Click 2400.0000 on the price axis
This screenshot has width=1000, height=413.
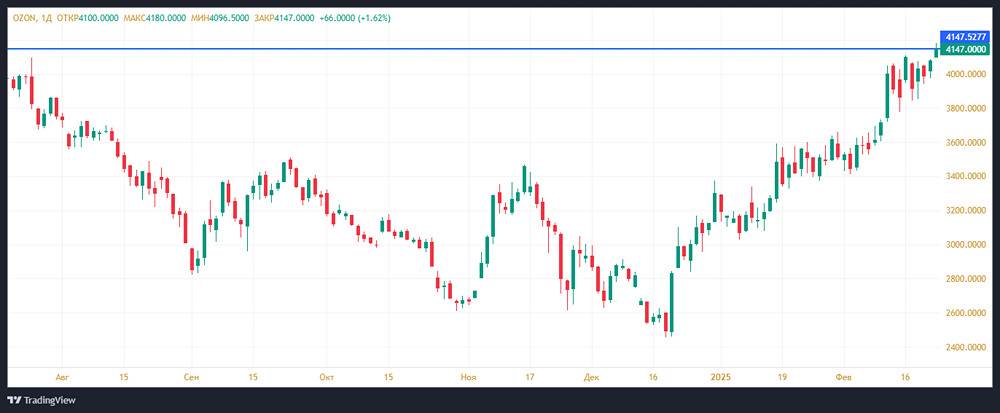(x=966, y=348)
